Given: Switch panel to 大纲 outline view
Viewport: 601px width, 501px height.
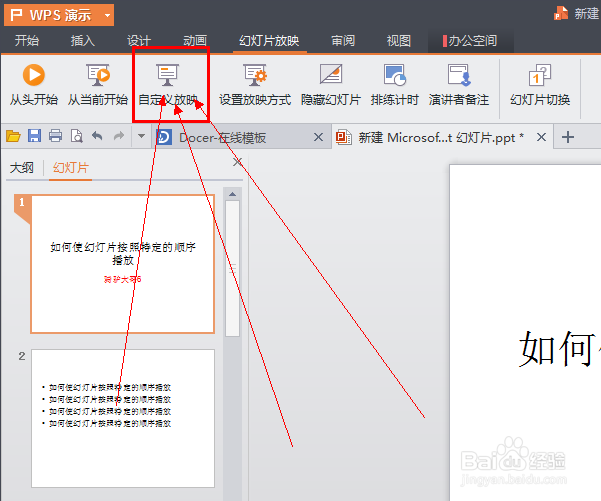Looking at the screenshot, I should (21, 168).
